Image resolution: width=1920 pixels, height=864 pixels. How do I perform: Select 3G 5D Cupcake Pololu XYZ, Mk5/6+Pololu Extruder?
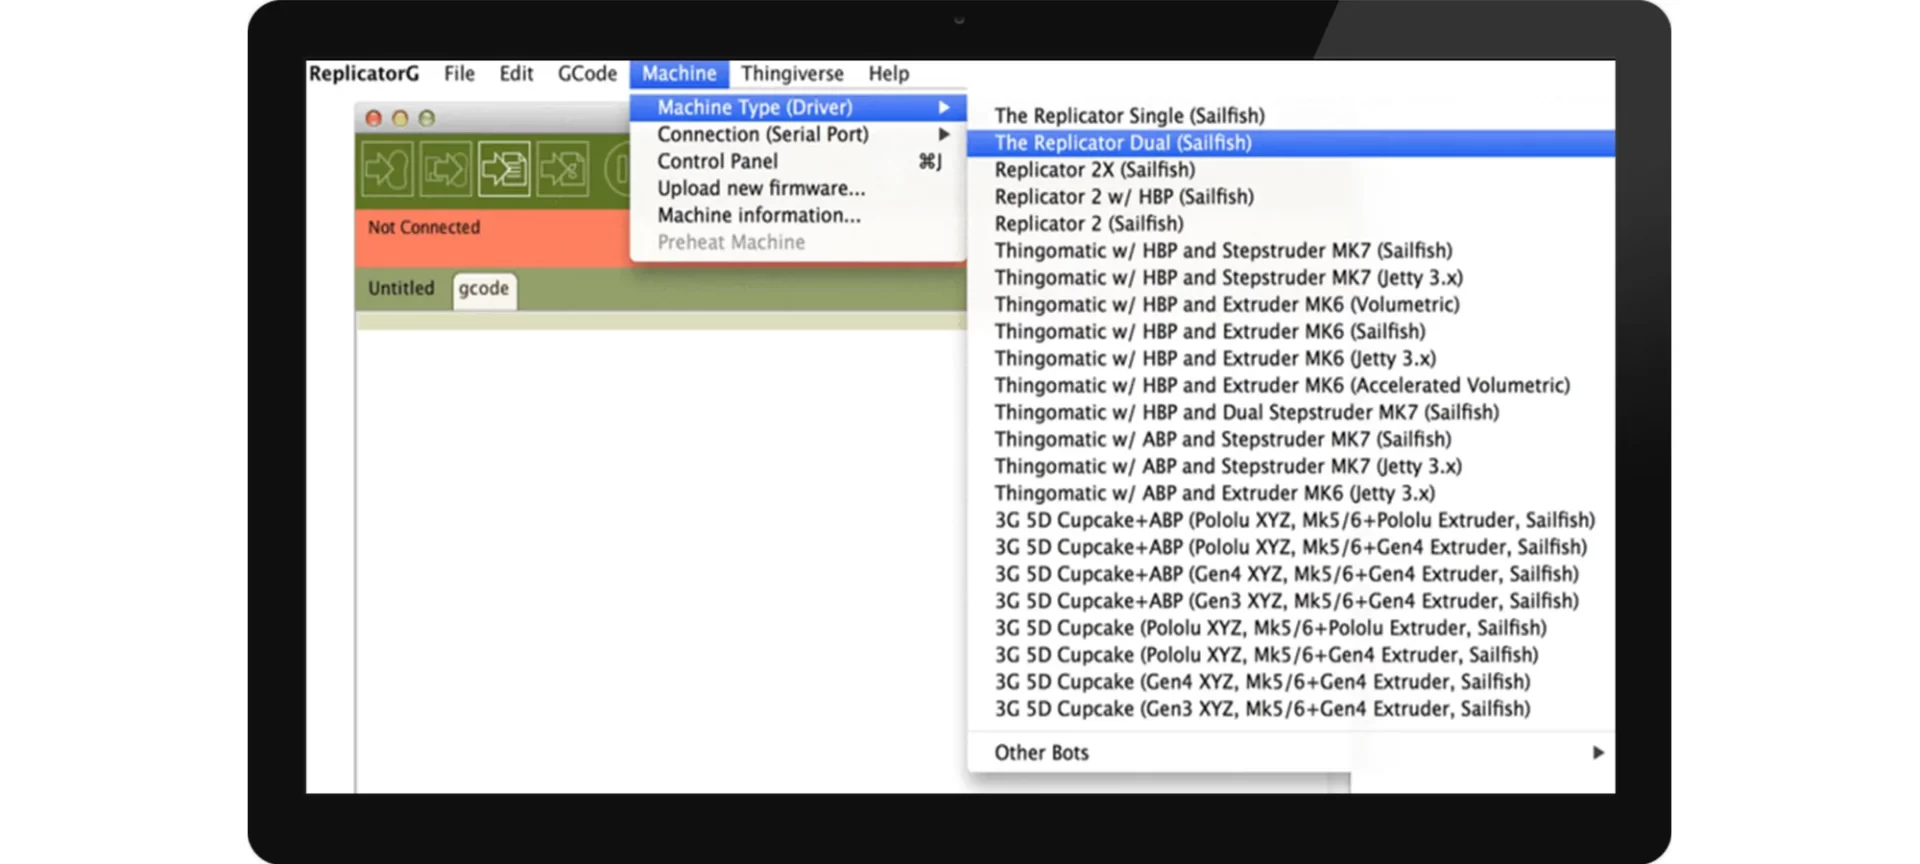pos(1291,629)
